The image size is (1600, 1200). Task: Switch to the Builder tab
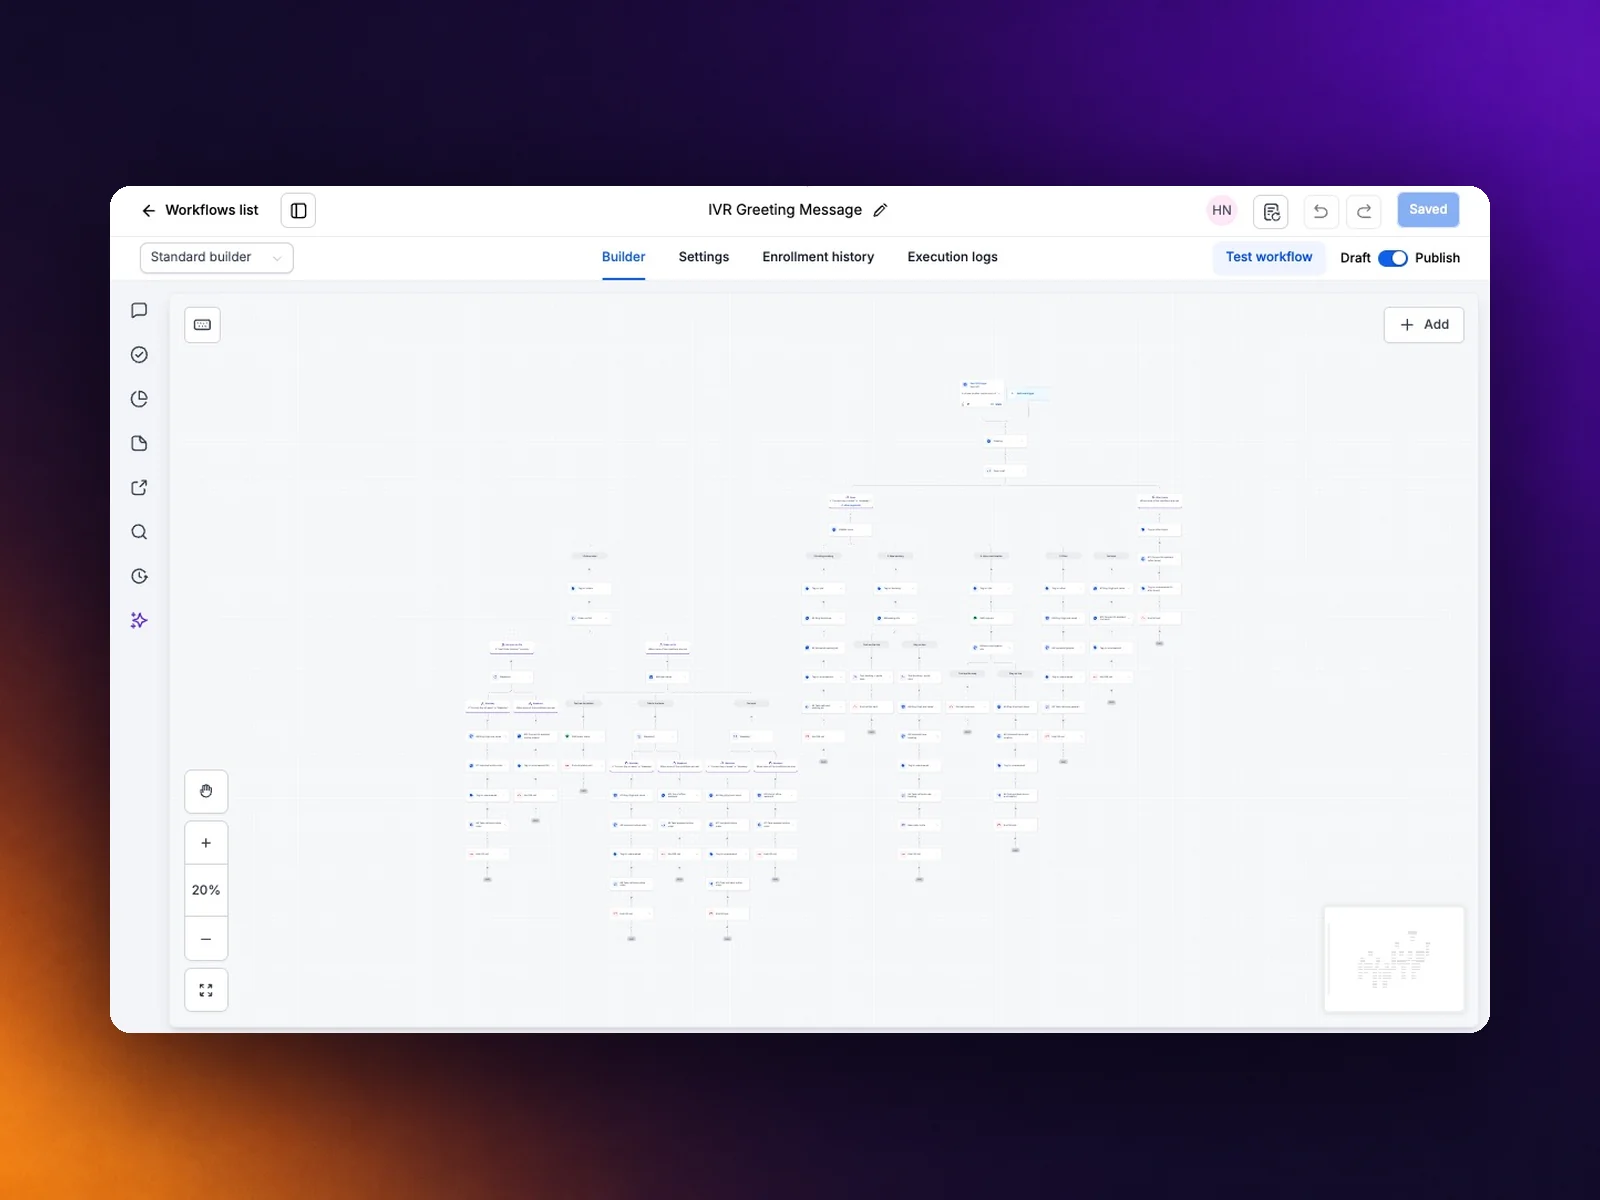623,257
